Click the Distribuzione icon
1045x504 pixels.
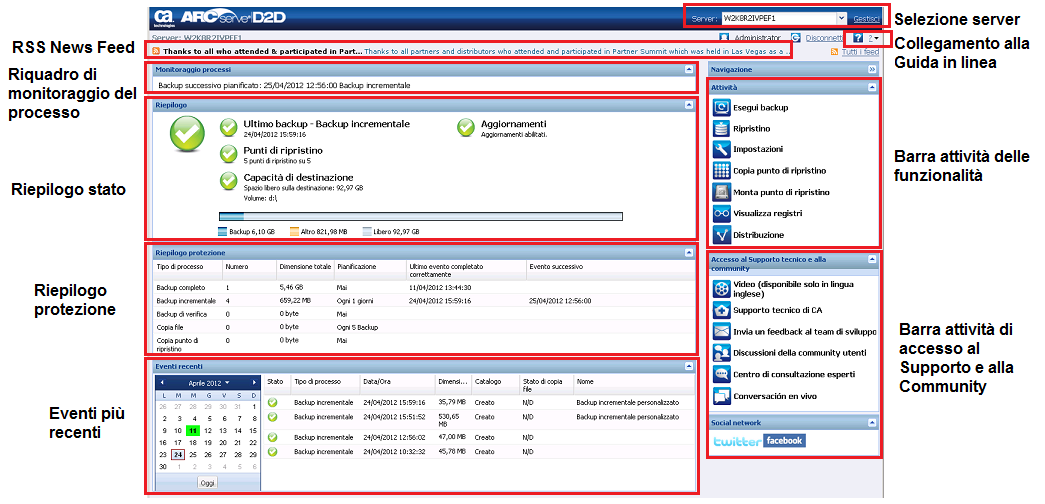[x=722, y=234]
